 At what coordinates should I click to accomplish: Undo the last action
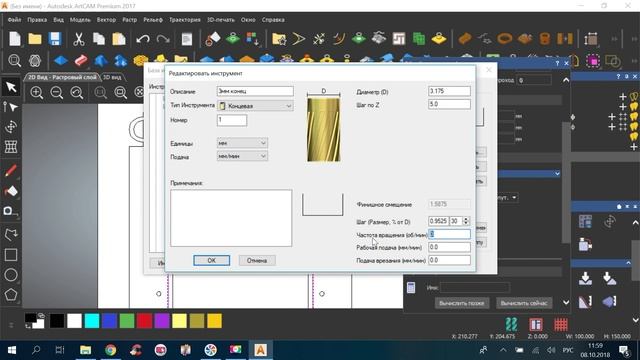point(143,39)
